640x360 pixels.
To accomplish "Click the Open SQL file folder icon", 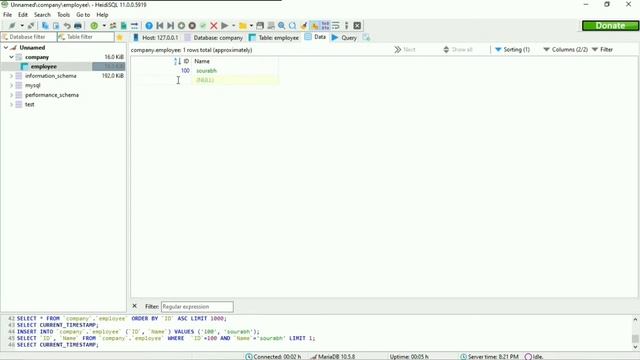I will (x=243, y=26).
